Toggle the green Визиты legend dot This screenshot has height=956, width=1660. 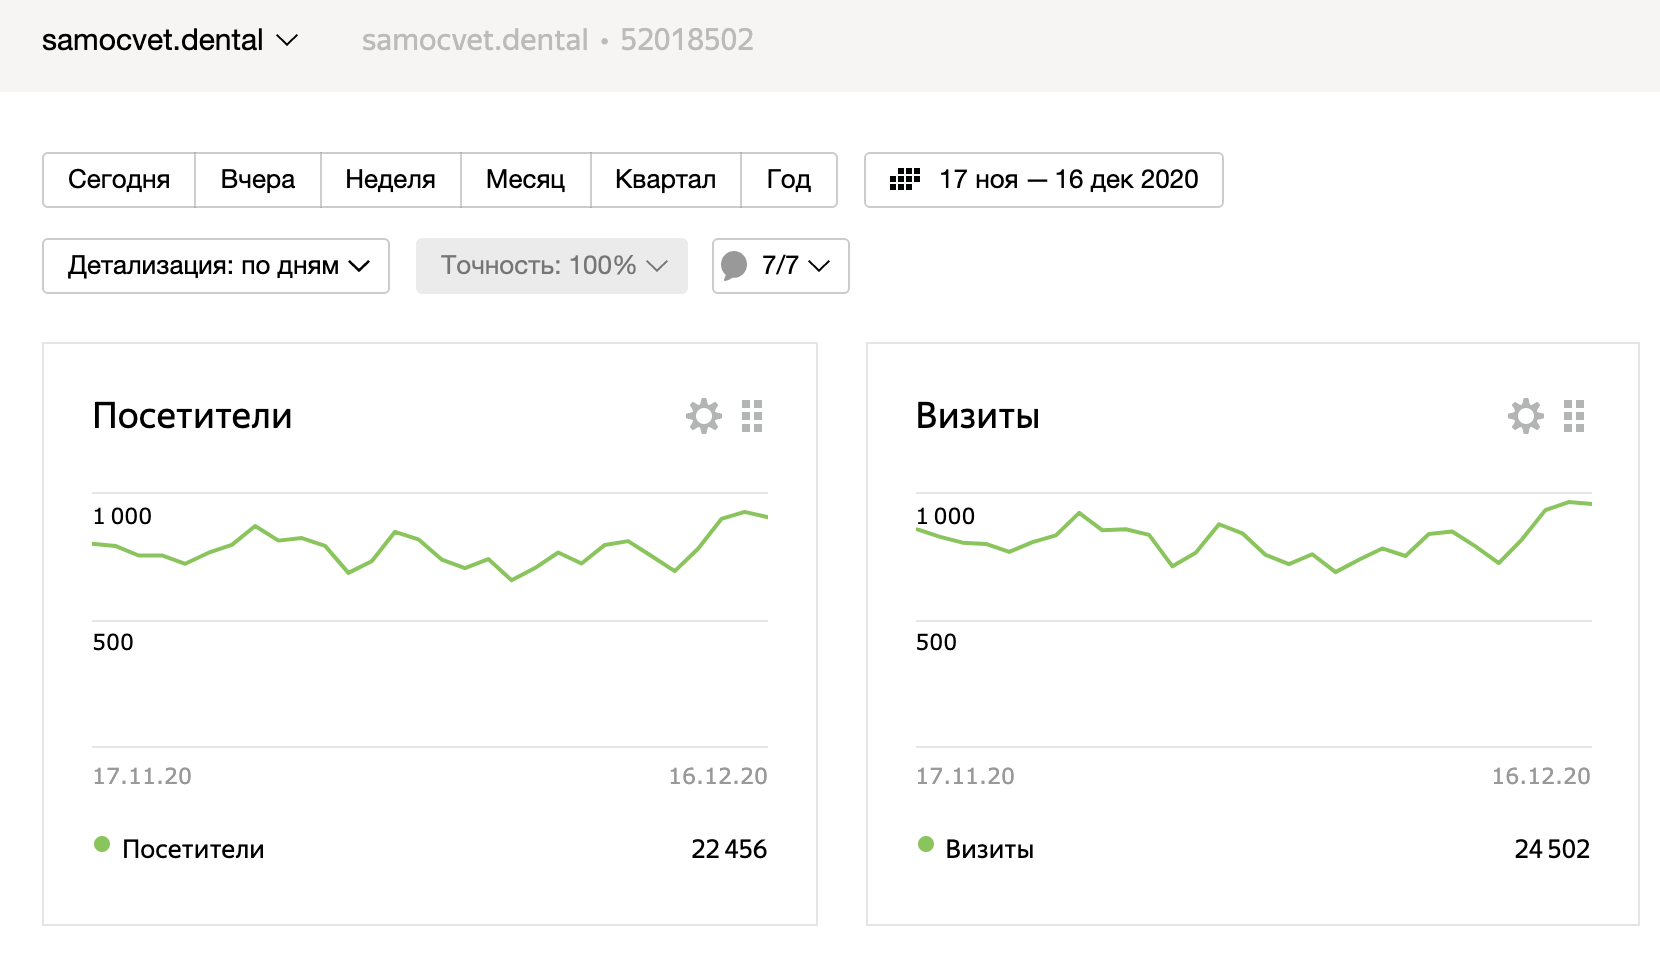pyautogui.click(x=926, y=845)
